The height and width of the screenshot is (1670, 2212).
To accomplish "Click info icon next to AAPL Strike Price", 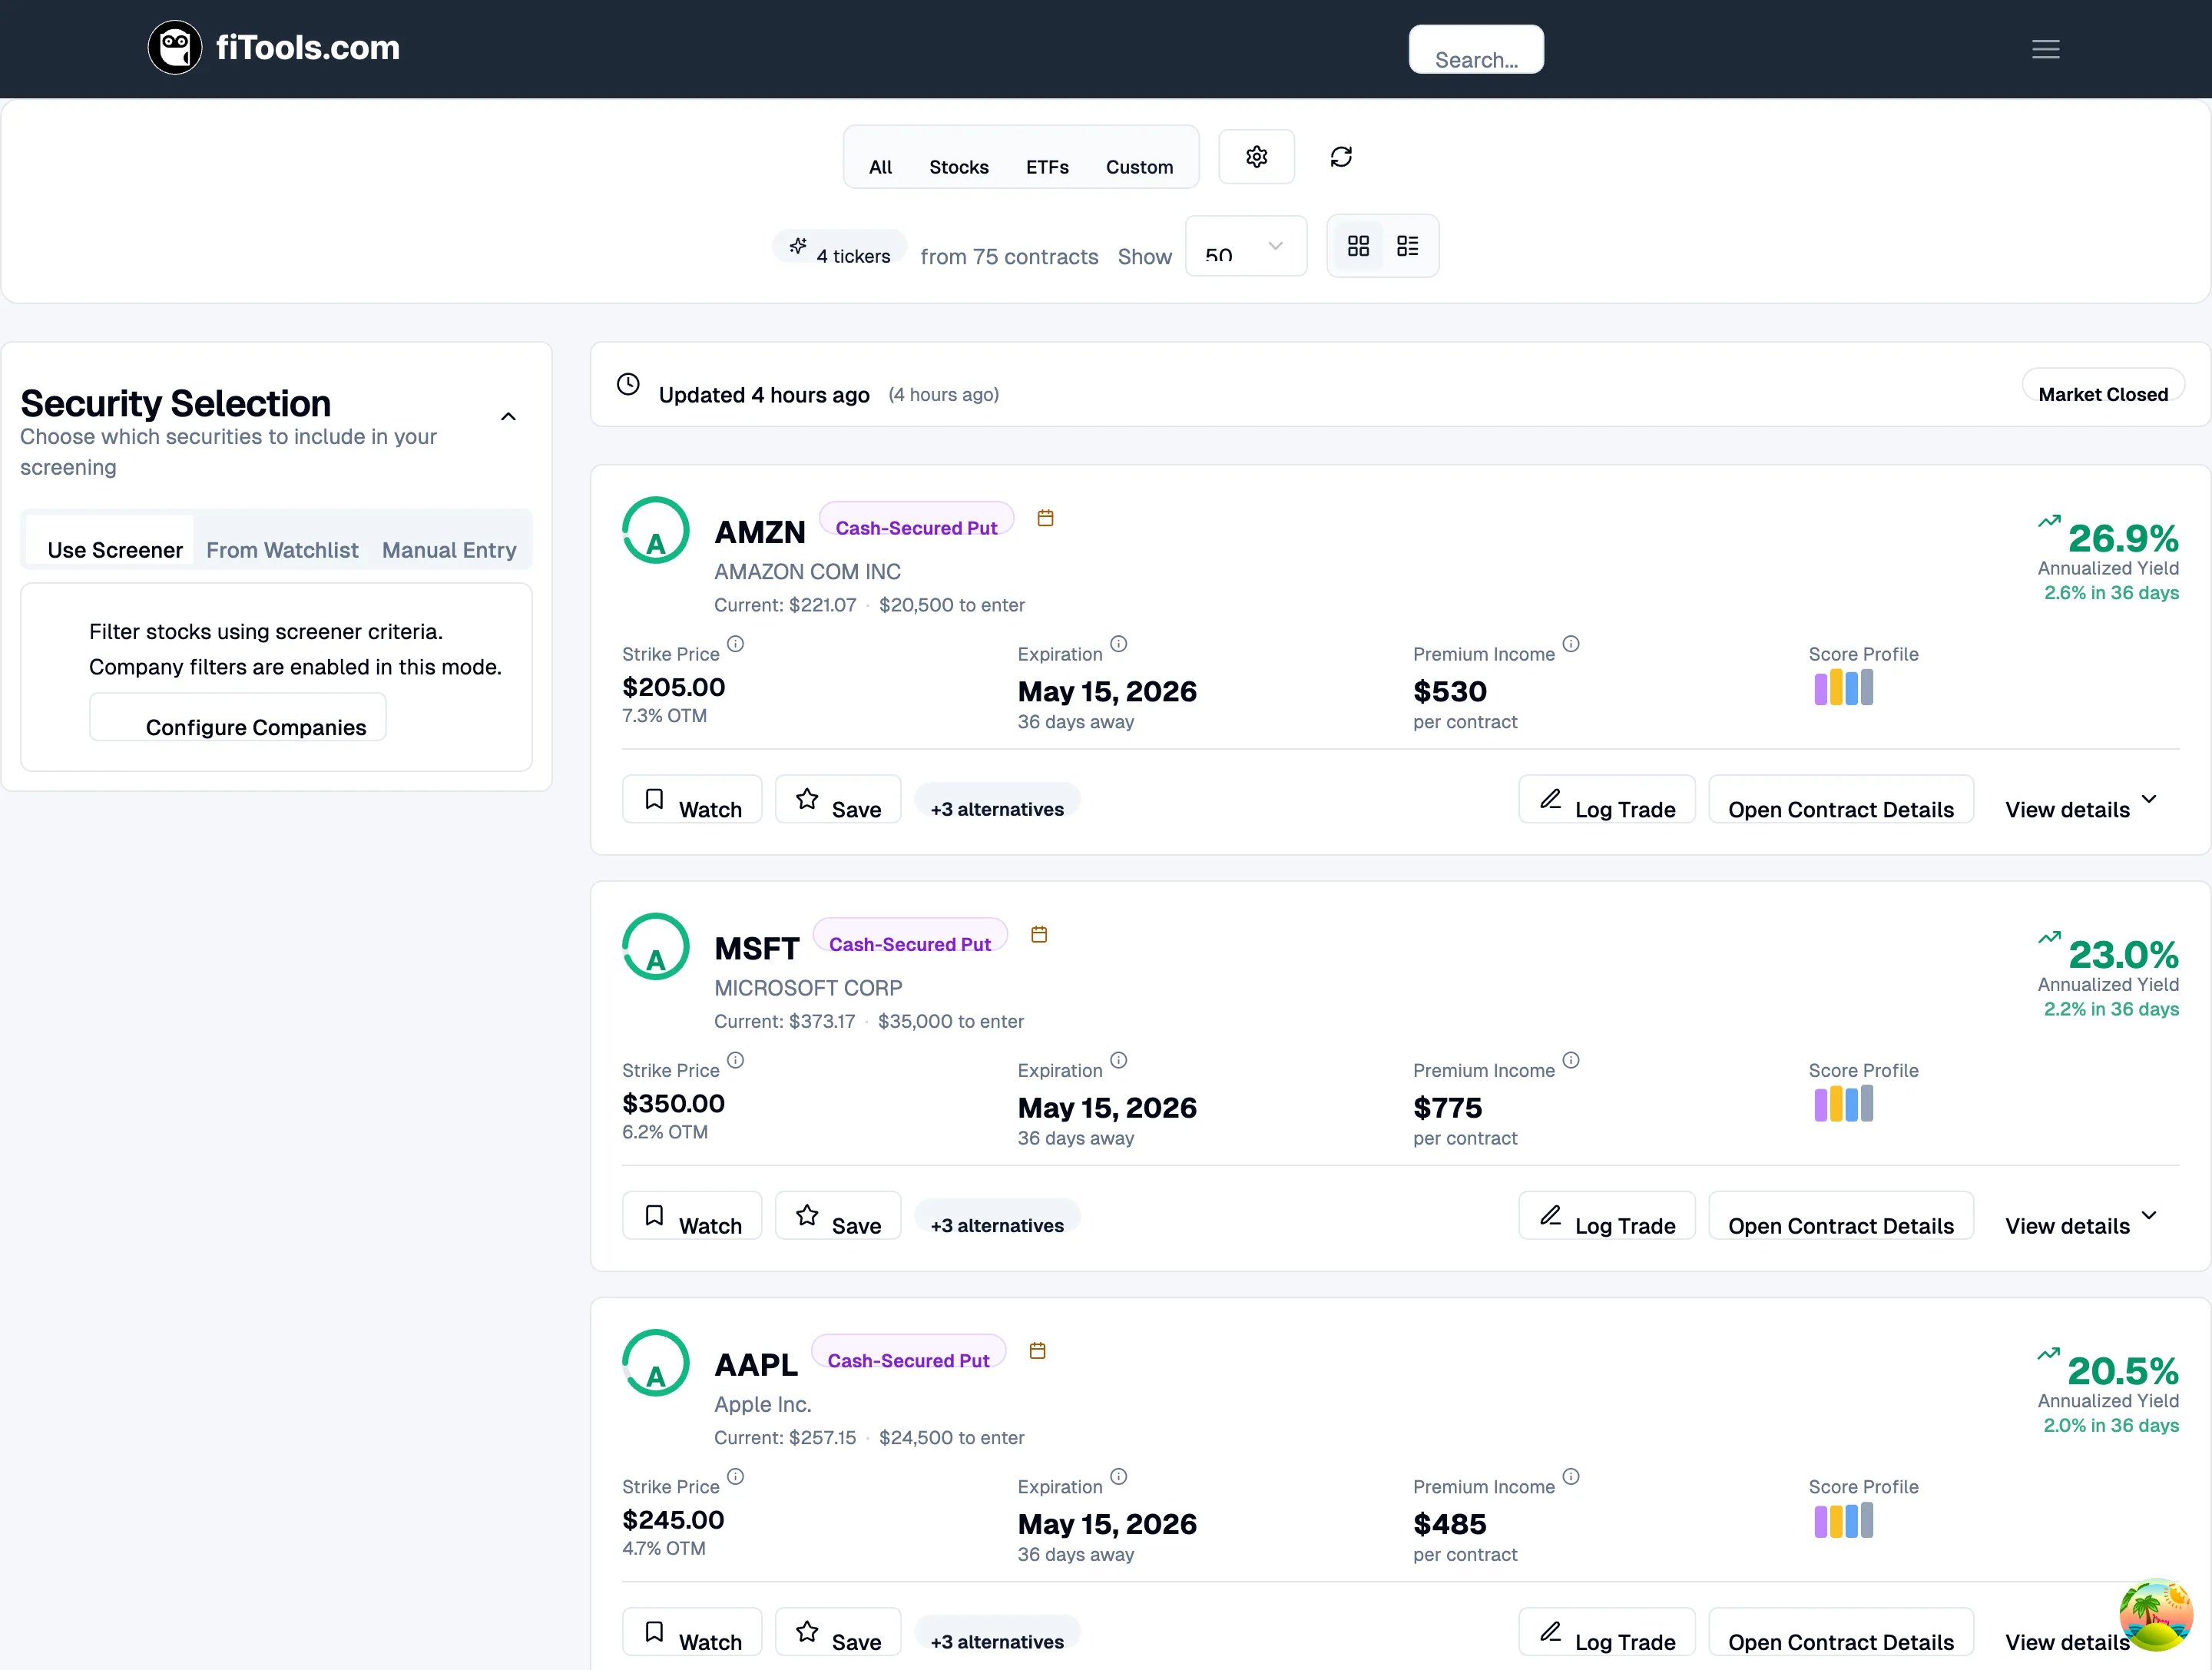I will [x=735, y=1477].
